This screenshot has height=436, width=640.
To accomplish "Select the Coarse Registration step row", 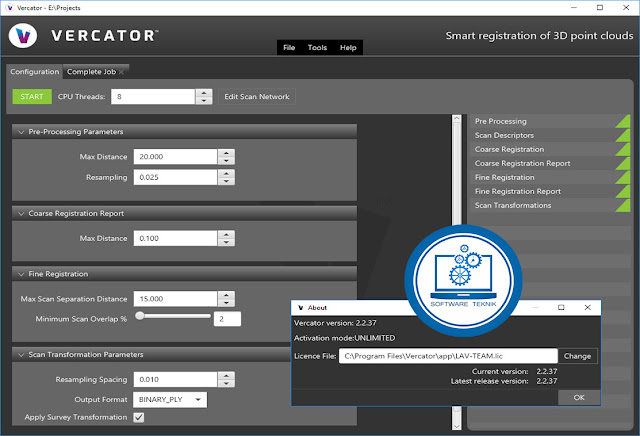I will (549, 149).
